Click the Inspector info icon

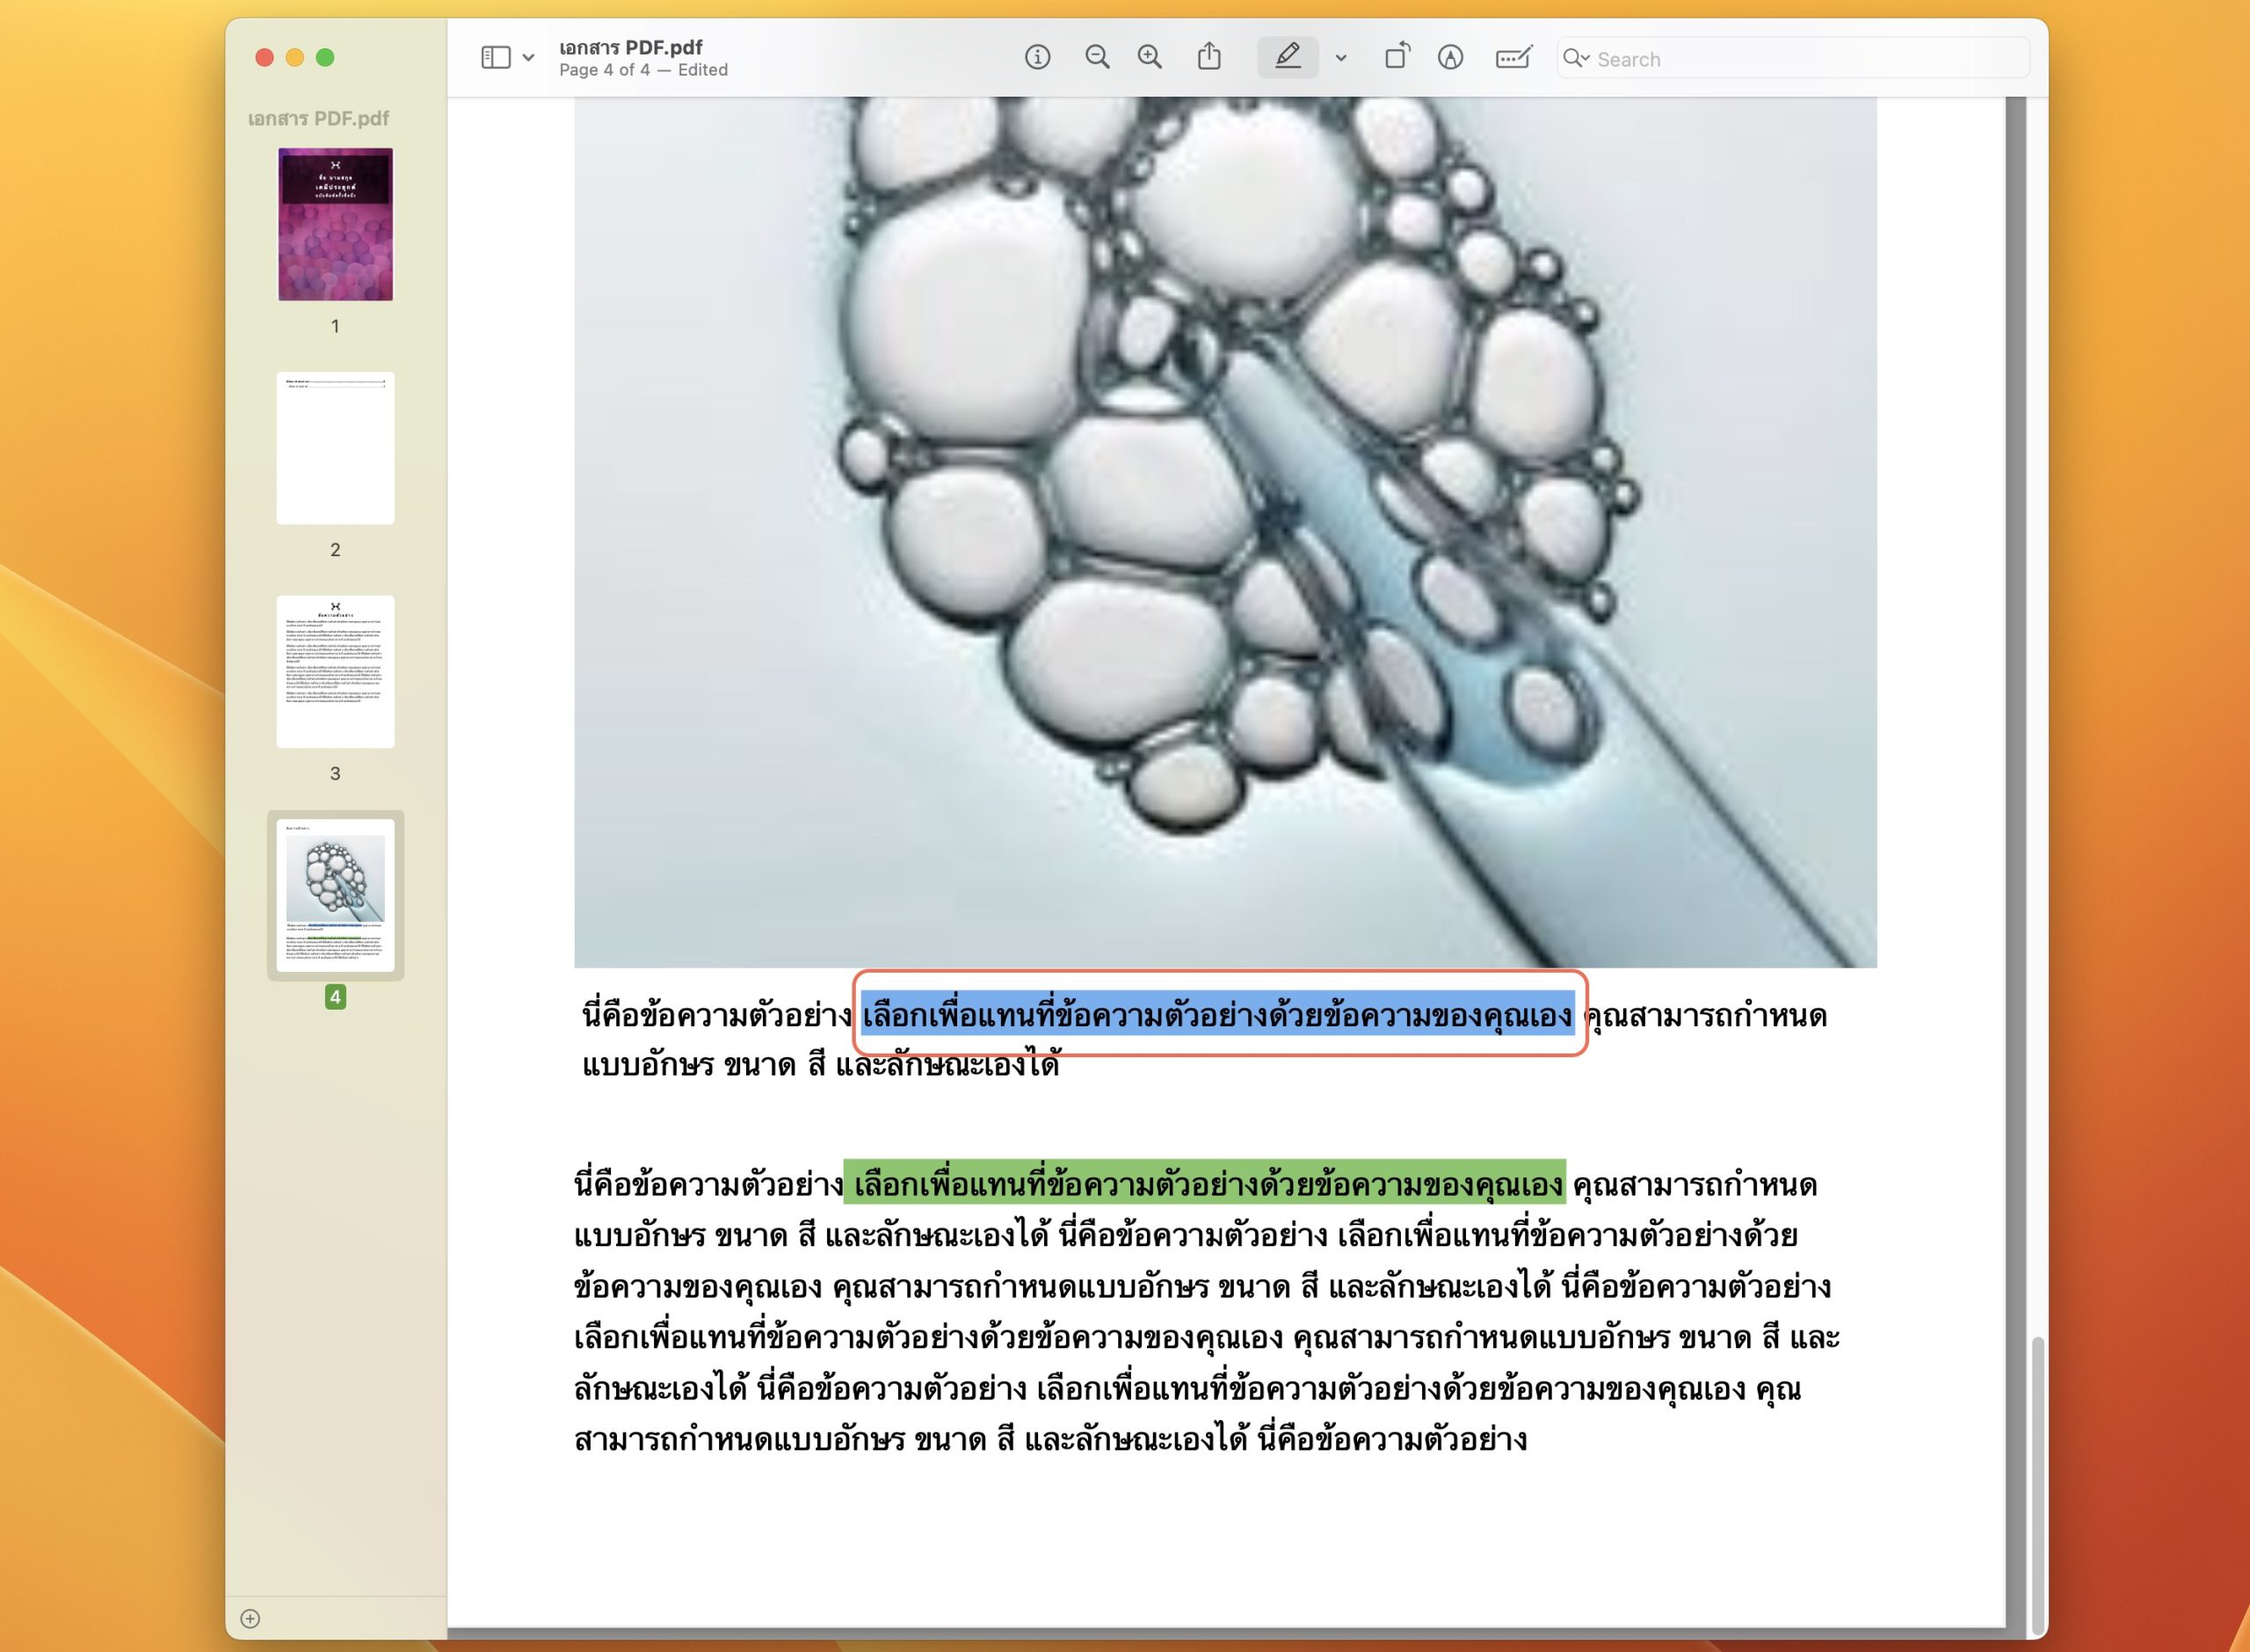coord(1037,57)
